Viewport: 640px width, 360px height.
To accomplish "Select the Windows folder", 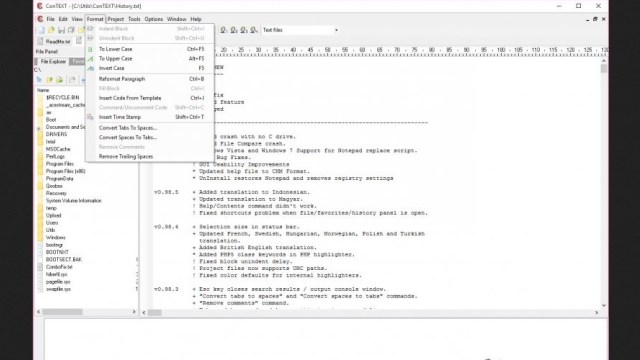I will (56, 237).
